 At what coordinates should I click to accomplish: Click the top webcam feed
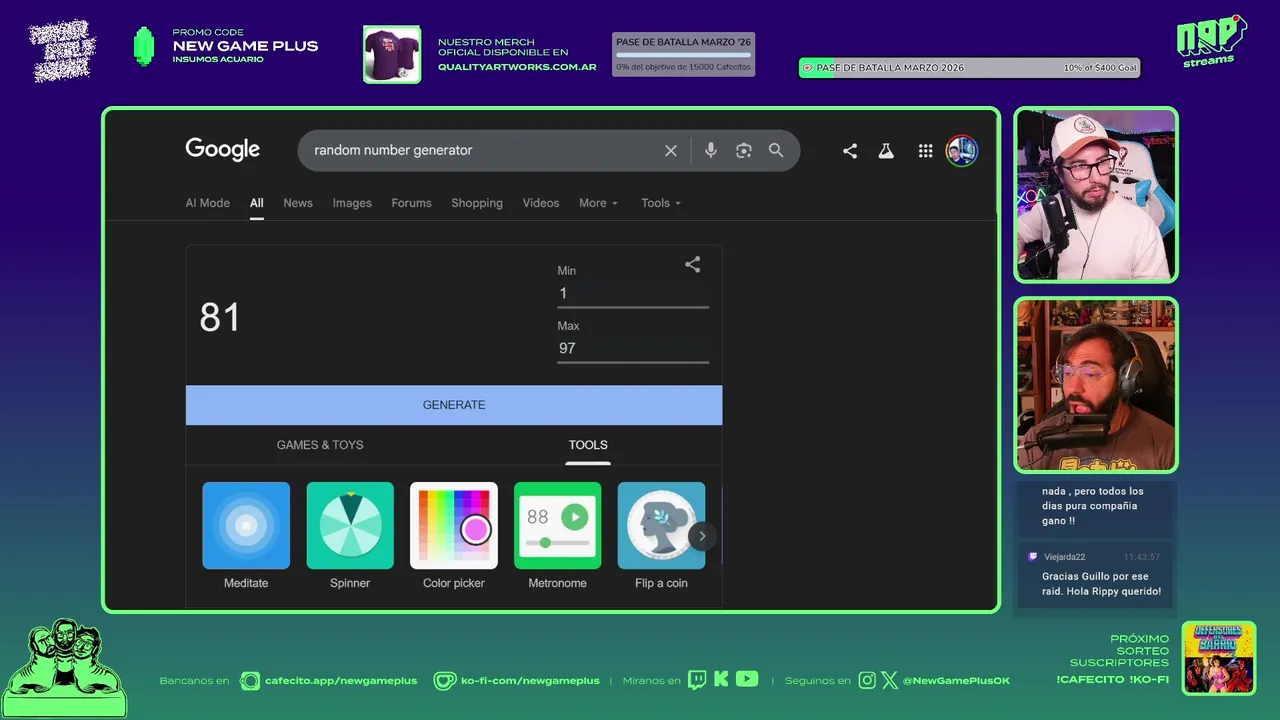[1096, 195]
